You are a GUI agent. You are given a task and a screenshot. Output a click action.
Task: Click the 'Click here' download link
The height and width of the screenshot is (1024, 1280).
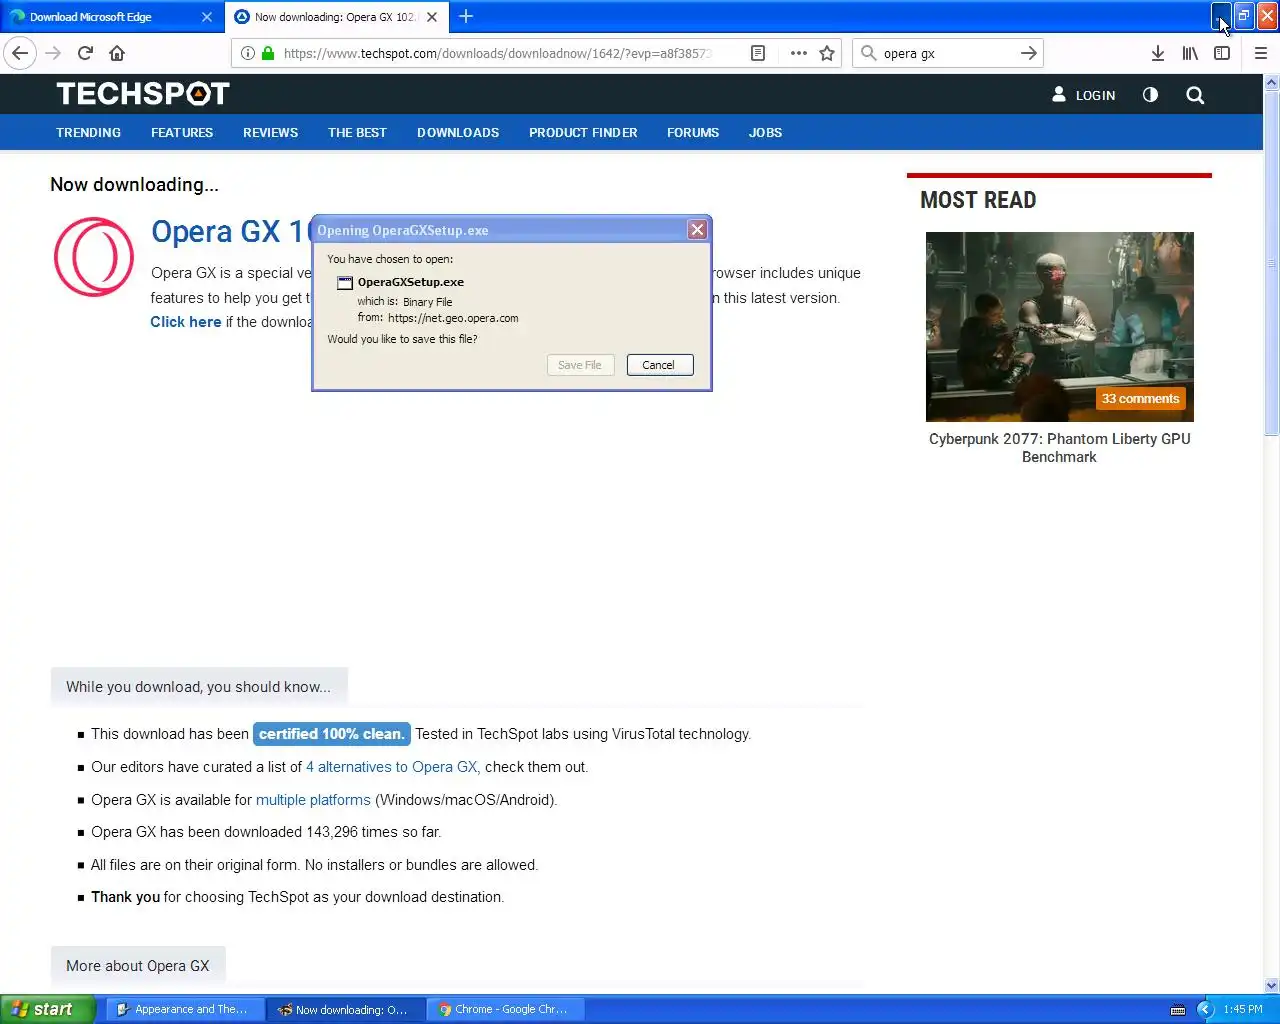pos(186,322)
